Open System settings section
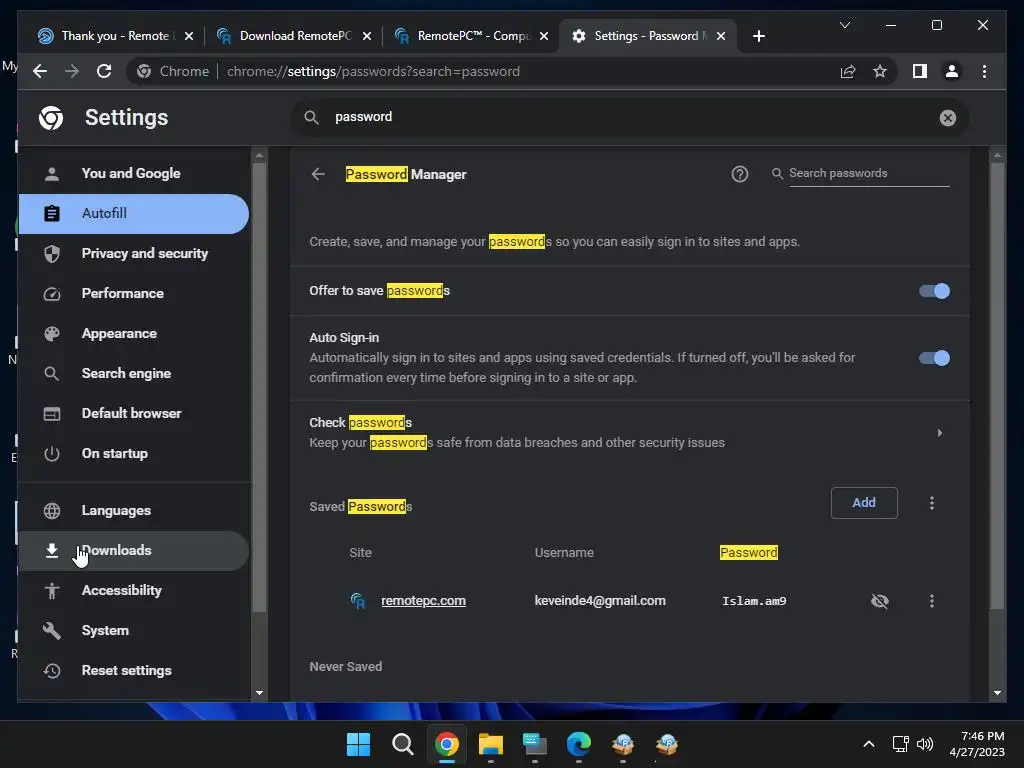 click(134, 631)
